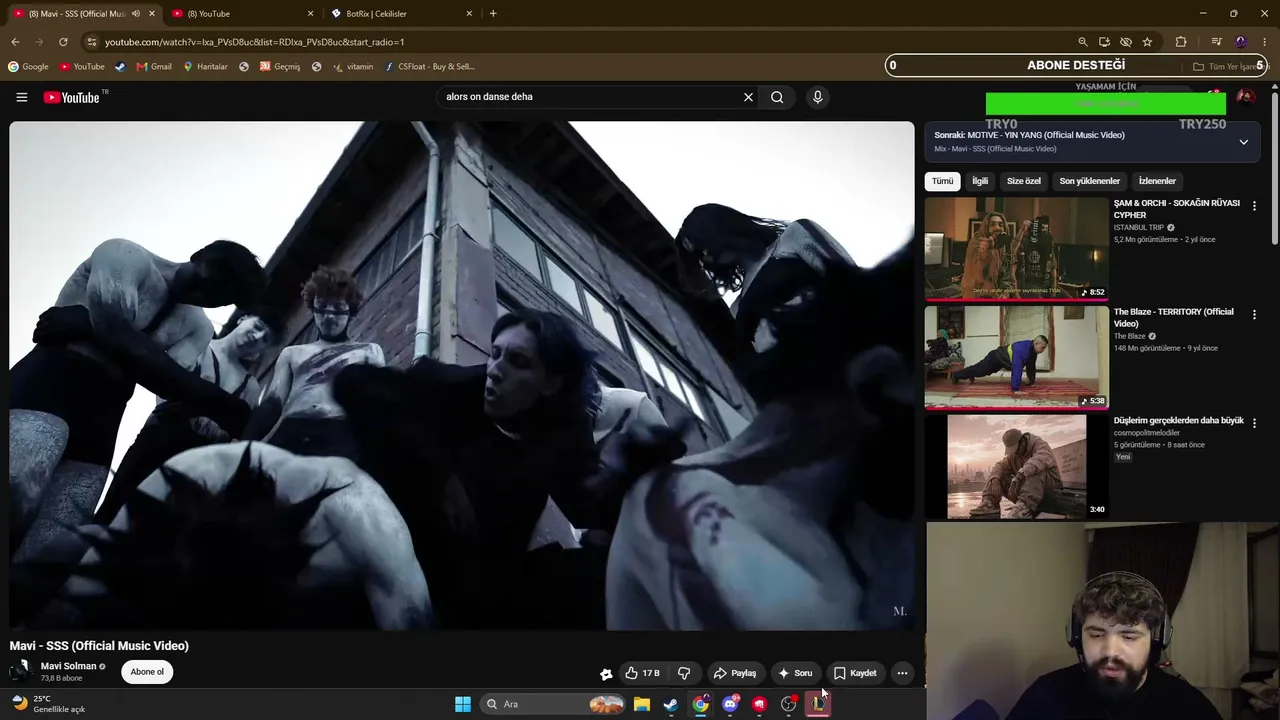This screenshot has width=1280, height=720.
Task: Open the Google bookmark
Action: [28, 67]
